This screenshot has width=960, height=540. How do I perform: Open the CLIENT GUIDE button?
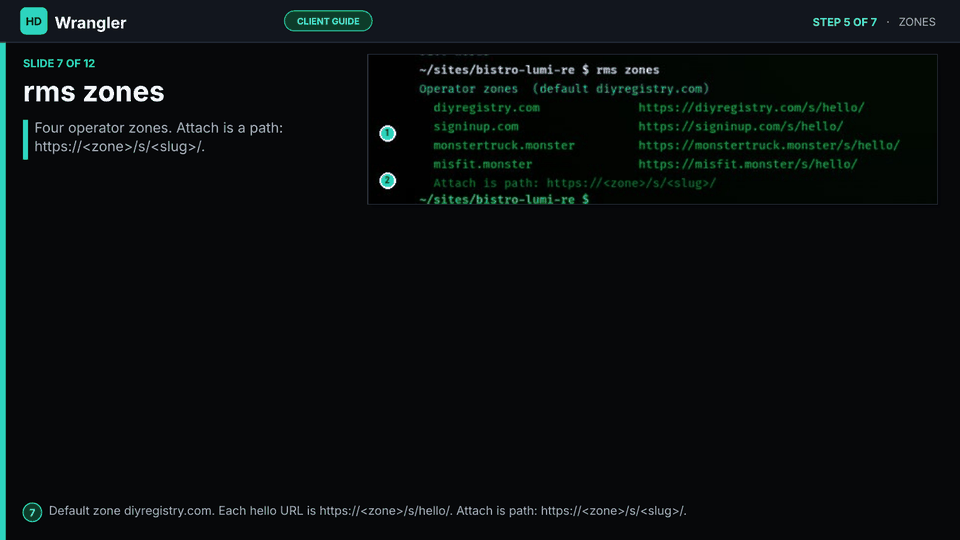[x=328, y=21]
